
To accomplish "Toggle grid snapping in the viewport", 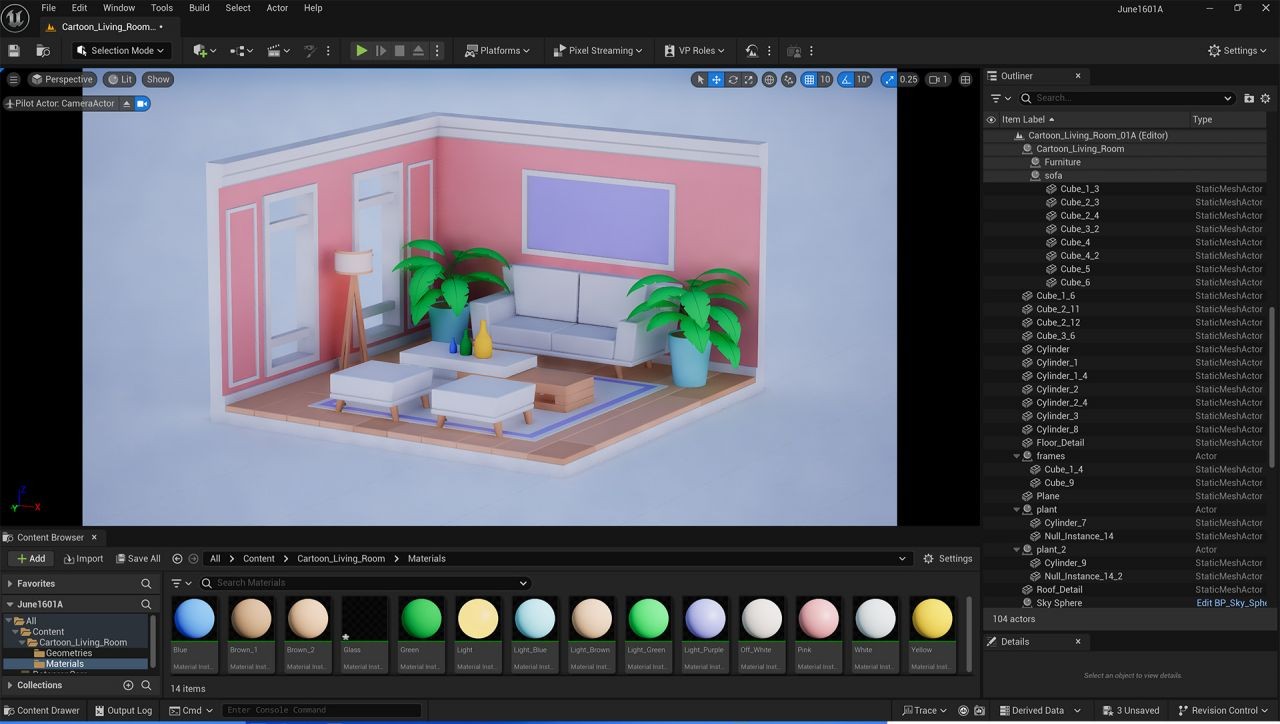I will click(810, 80).
